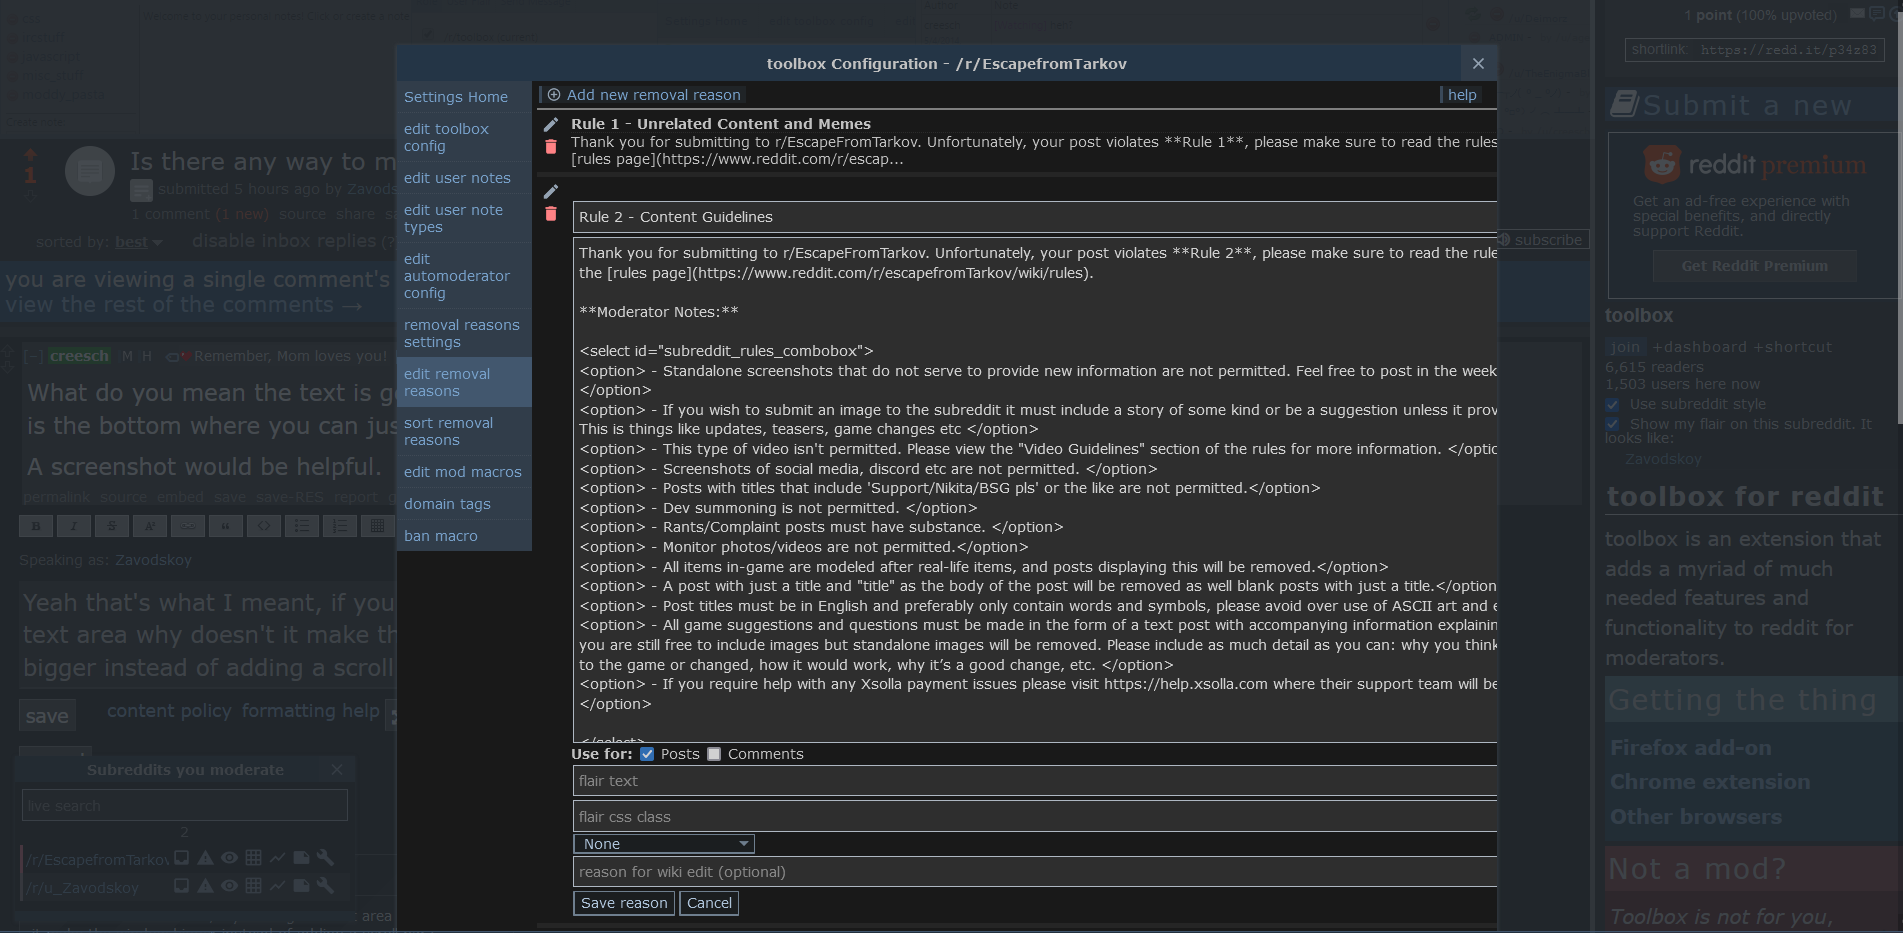This screenshot has height=933, width=1903.
Task: Select 'removal reasons settings' menu item
Action: pos(464,334)
